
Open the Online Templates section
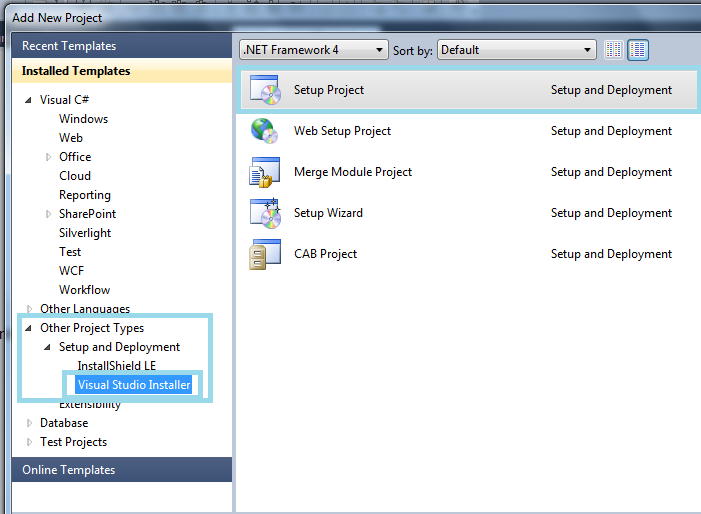122,469
